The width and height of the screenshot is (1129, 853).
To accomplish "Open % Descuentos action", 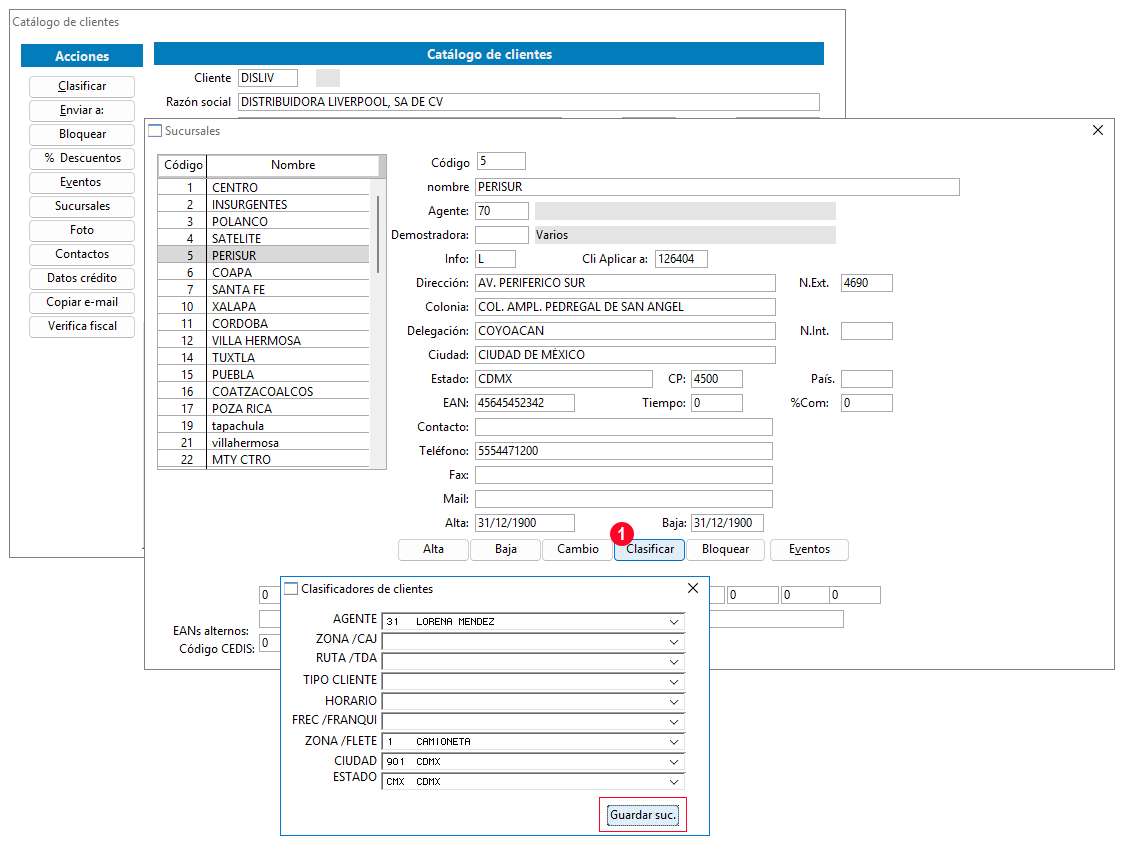I will pos(82,158).
